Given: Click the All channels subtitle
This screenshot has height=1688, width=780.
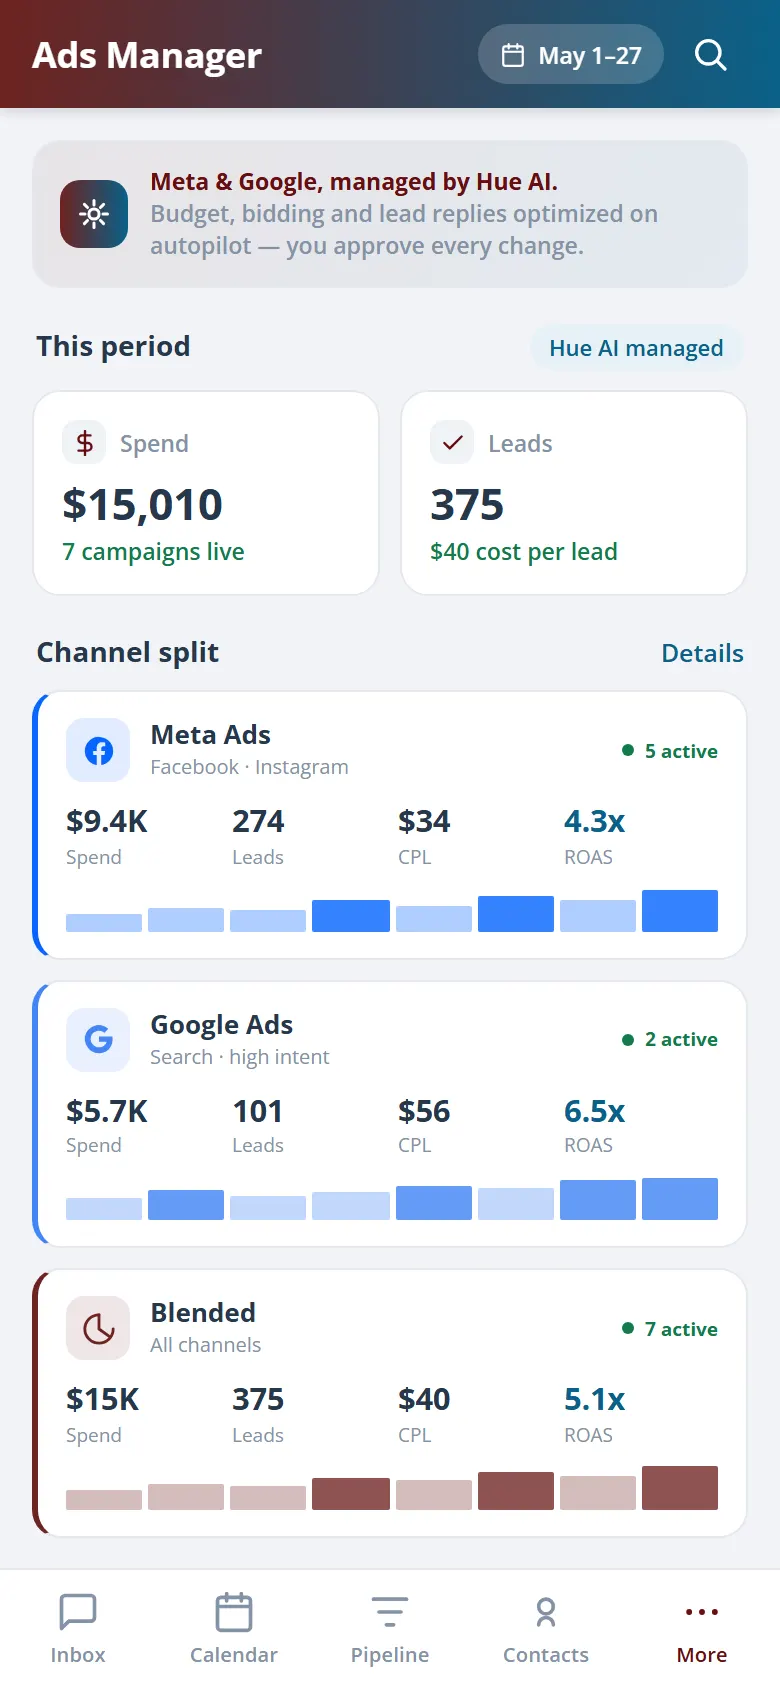Looking at the screenshot, I should (205, 1345).
